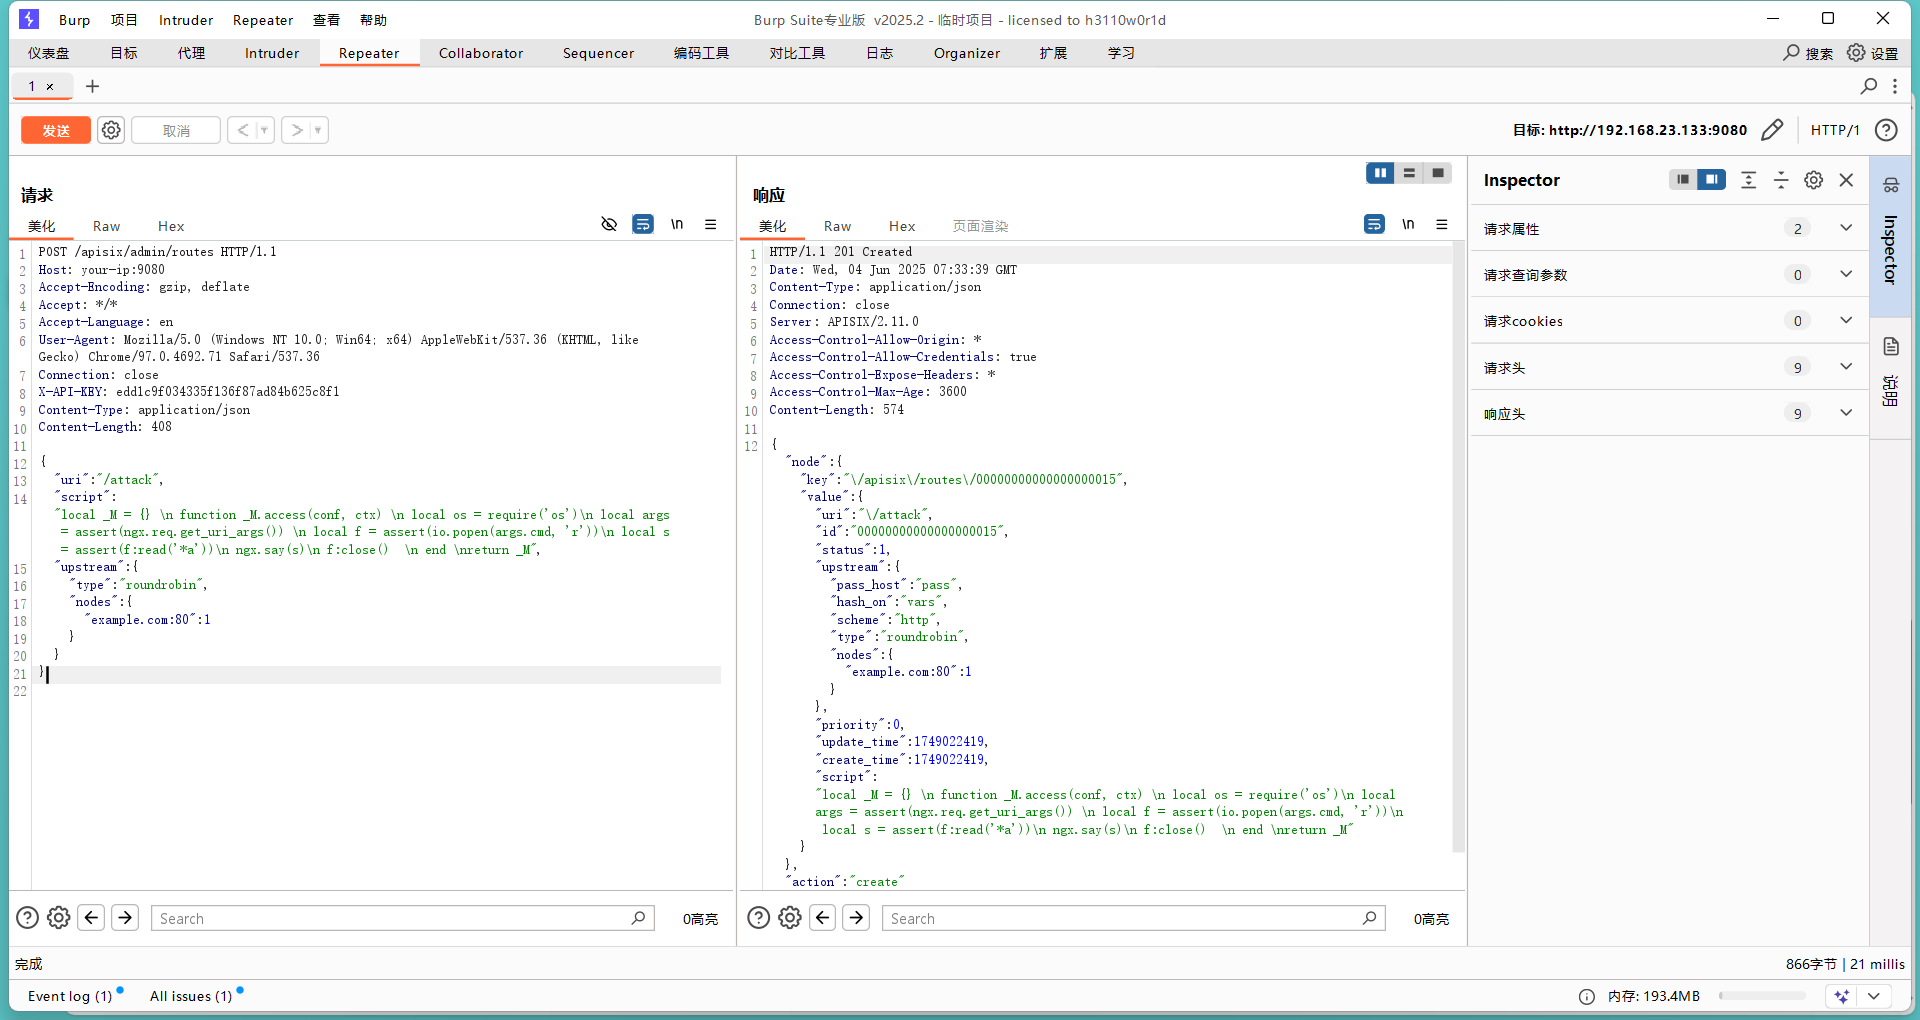
Task: Click the Burp Suite logo icon
Action: click(29, 19)
